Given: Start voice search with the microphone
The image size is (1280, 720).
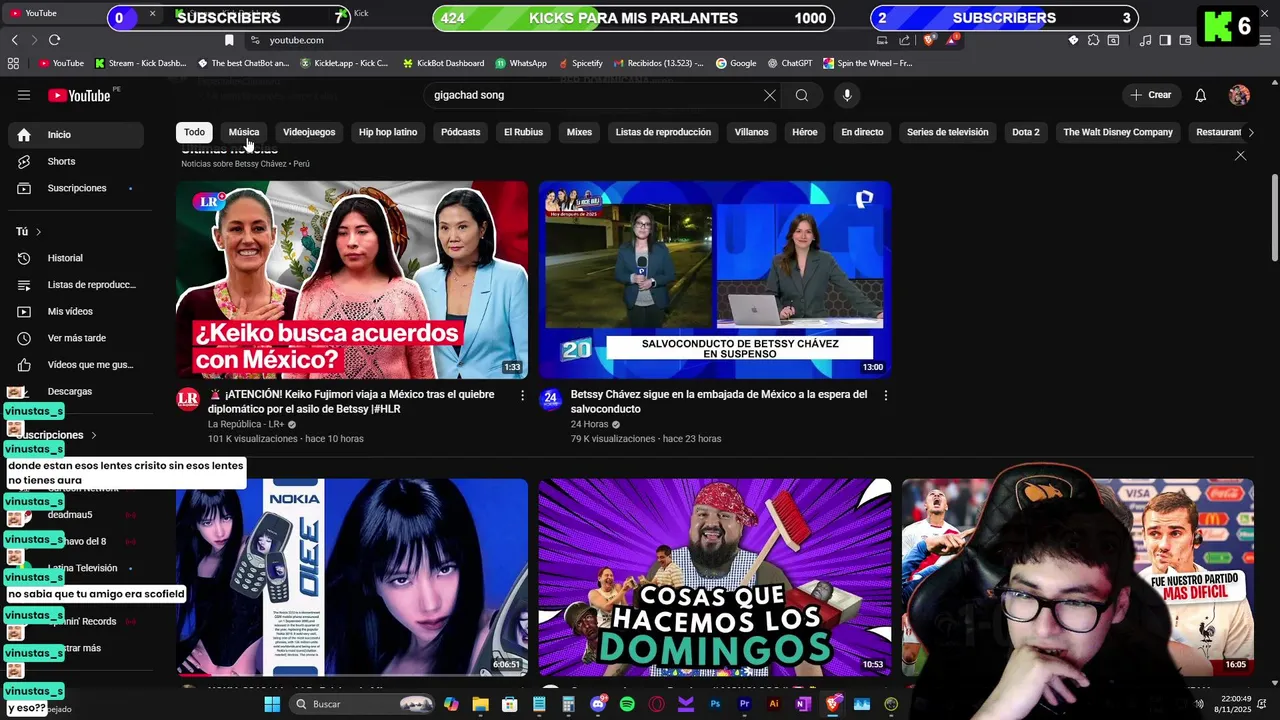Looking at the screenshot, I should click(847, 95).
